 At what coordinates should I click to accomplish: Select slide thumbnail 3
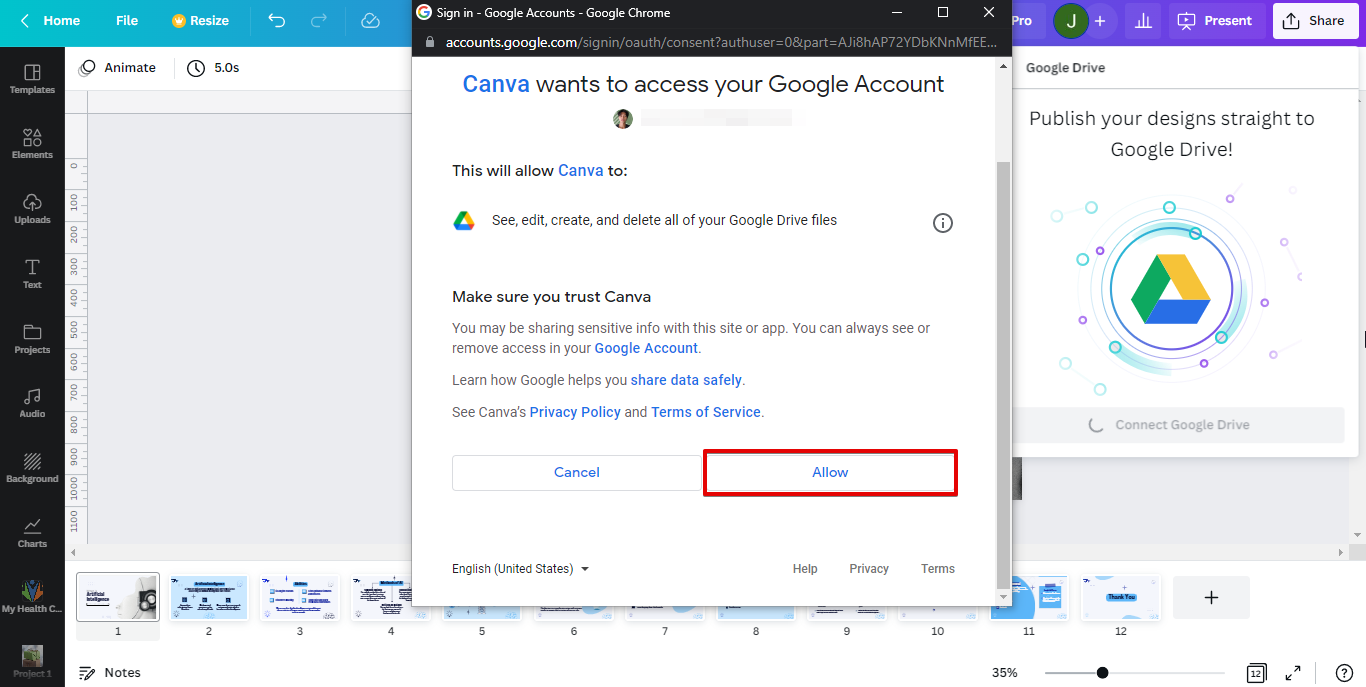pos(300,597)
